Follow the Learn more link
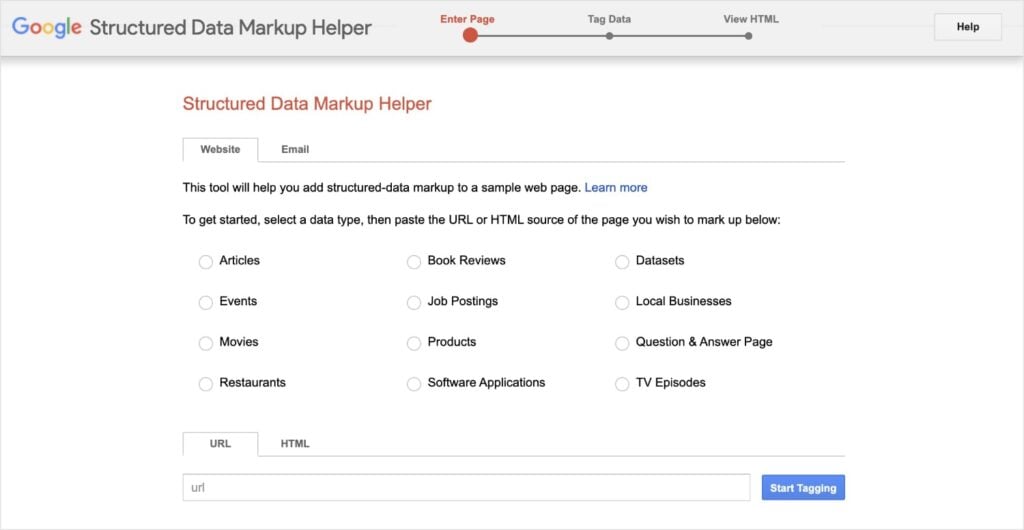 click(x=616, y=188)
